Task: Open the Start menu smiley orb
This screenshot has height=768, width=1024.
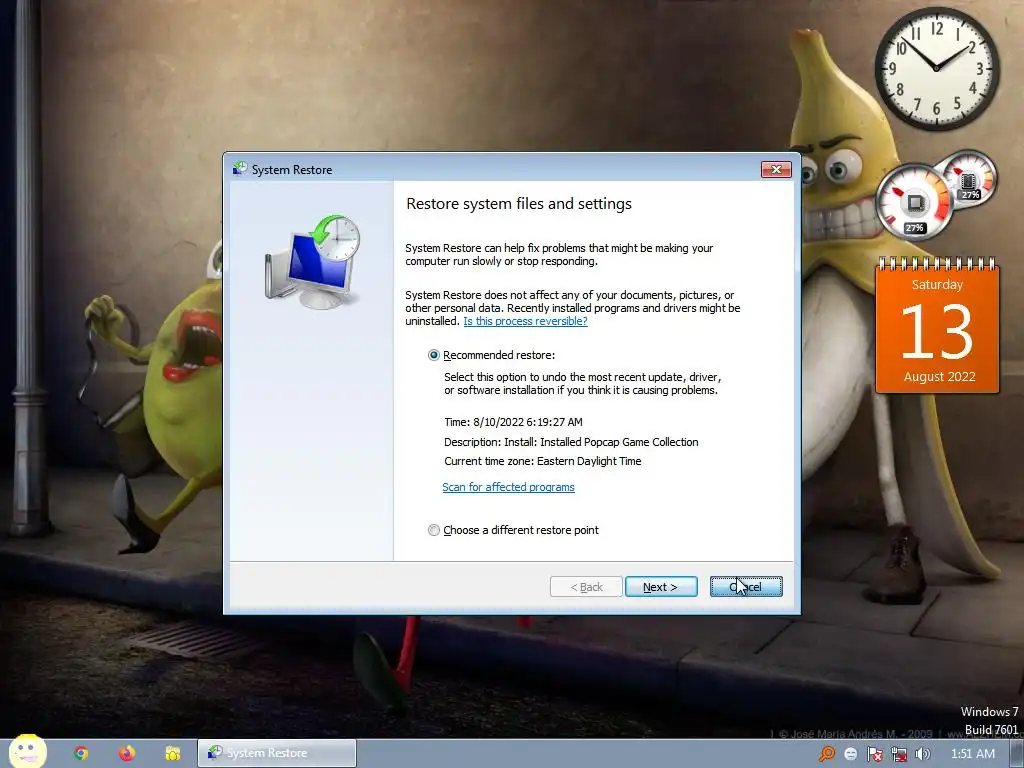Action: pos(27,752)
